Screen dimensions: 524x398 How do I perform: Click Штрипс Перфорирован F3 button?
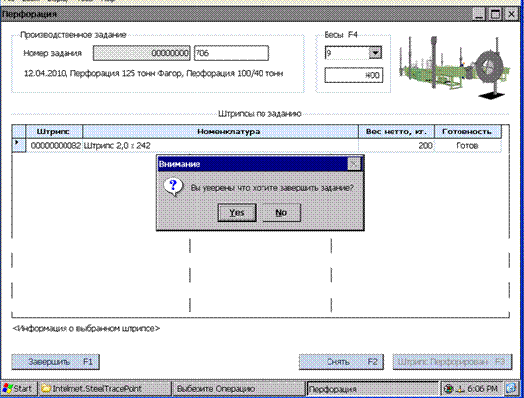click(x=452, y=362)
